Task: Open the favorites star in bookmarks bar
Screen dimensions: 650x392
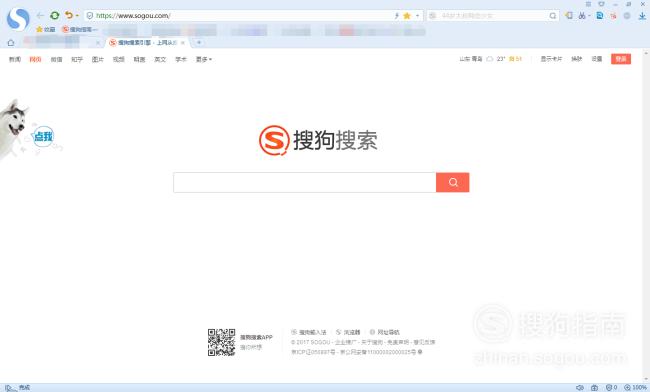Action: click(x=45, y=29)
